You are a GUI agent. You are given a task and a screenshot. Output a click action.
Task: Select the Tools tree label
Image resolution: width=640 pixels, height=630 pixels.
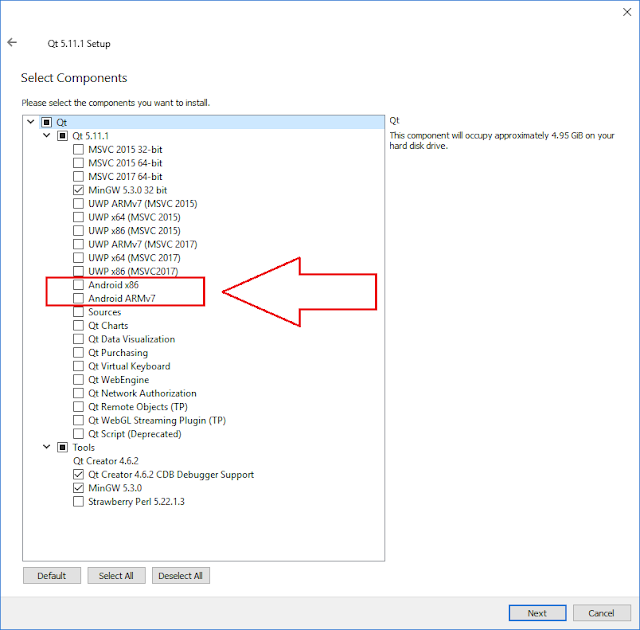point(84,447)
